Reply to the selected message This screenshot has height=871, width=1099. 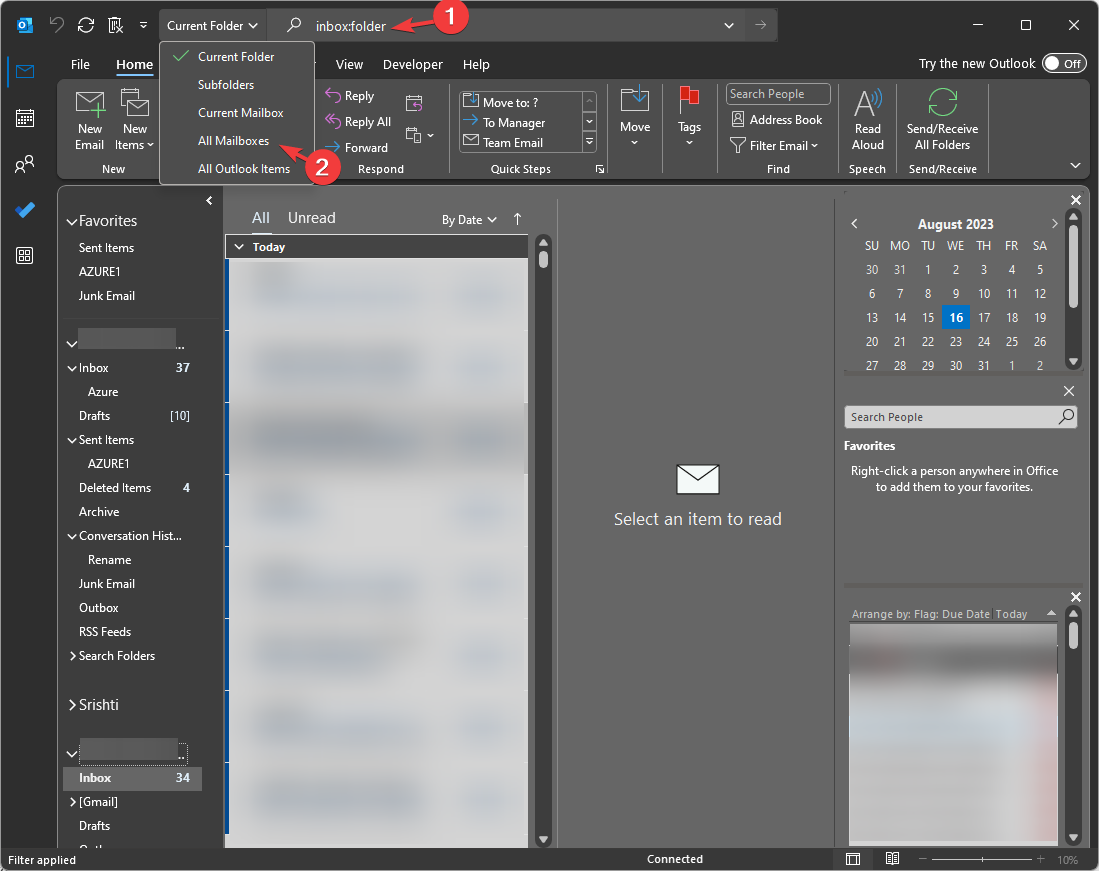click(x=350, y=96)
